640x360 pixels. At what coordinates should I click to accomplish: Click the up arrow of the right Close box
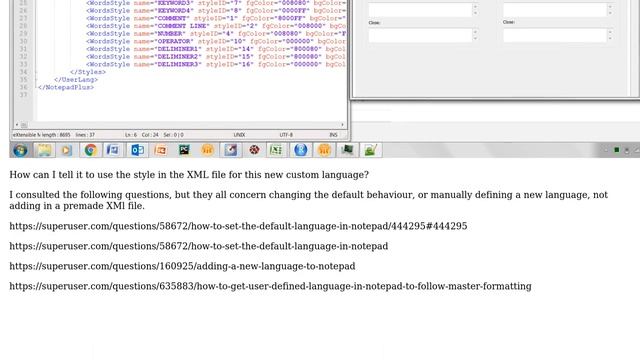tap(610, 32)
